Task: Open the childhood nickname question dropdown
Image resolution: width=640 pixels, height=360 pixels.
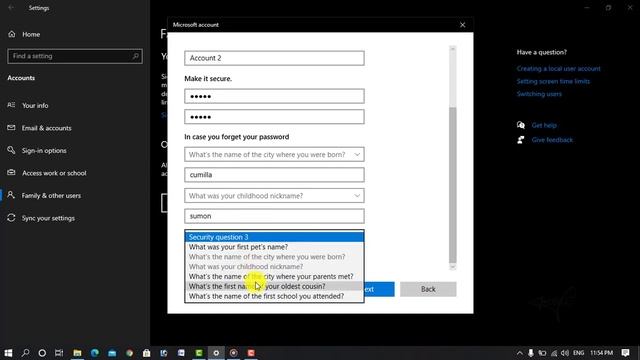Action: point(274,196)
